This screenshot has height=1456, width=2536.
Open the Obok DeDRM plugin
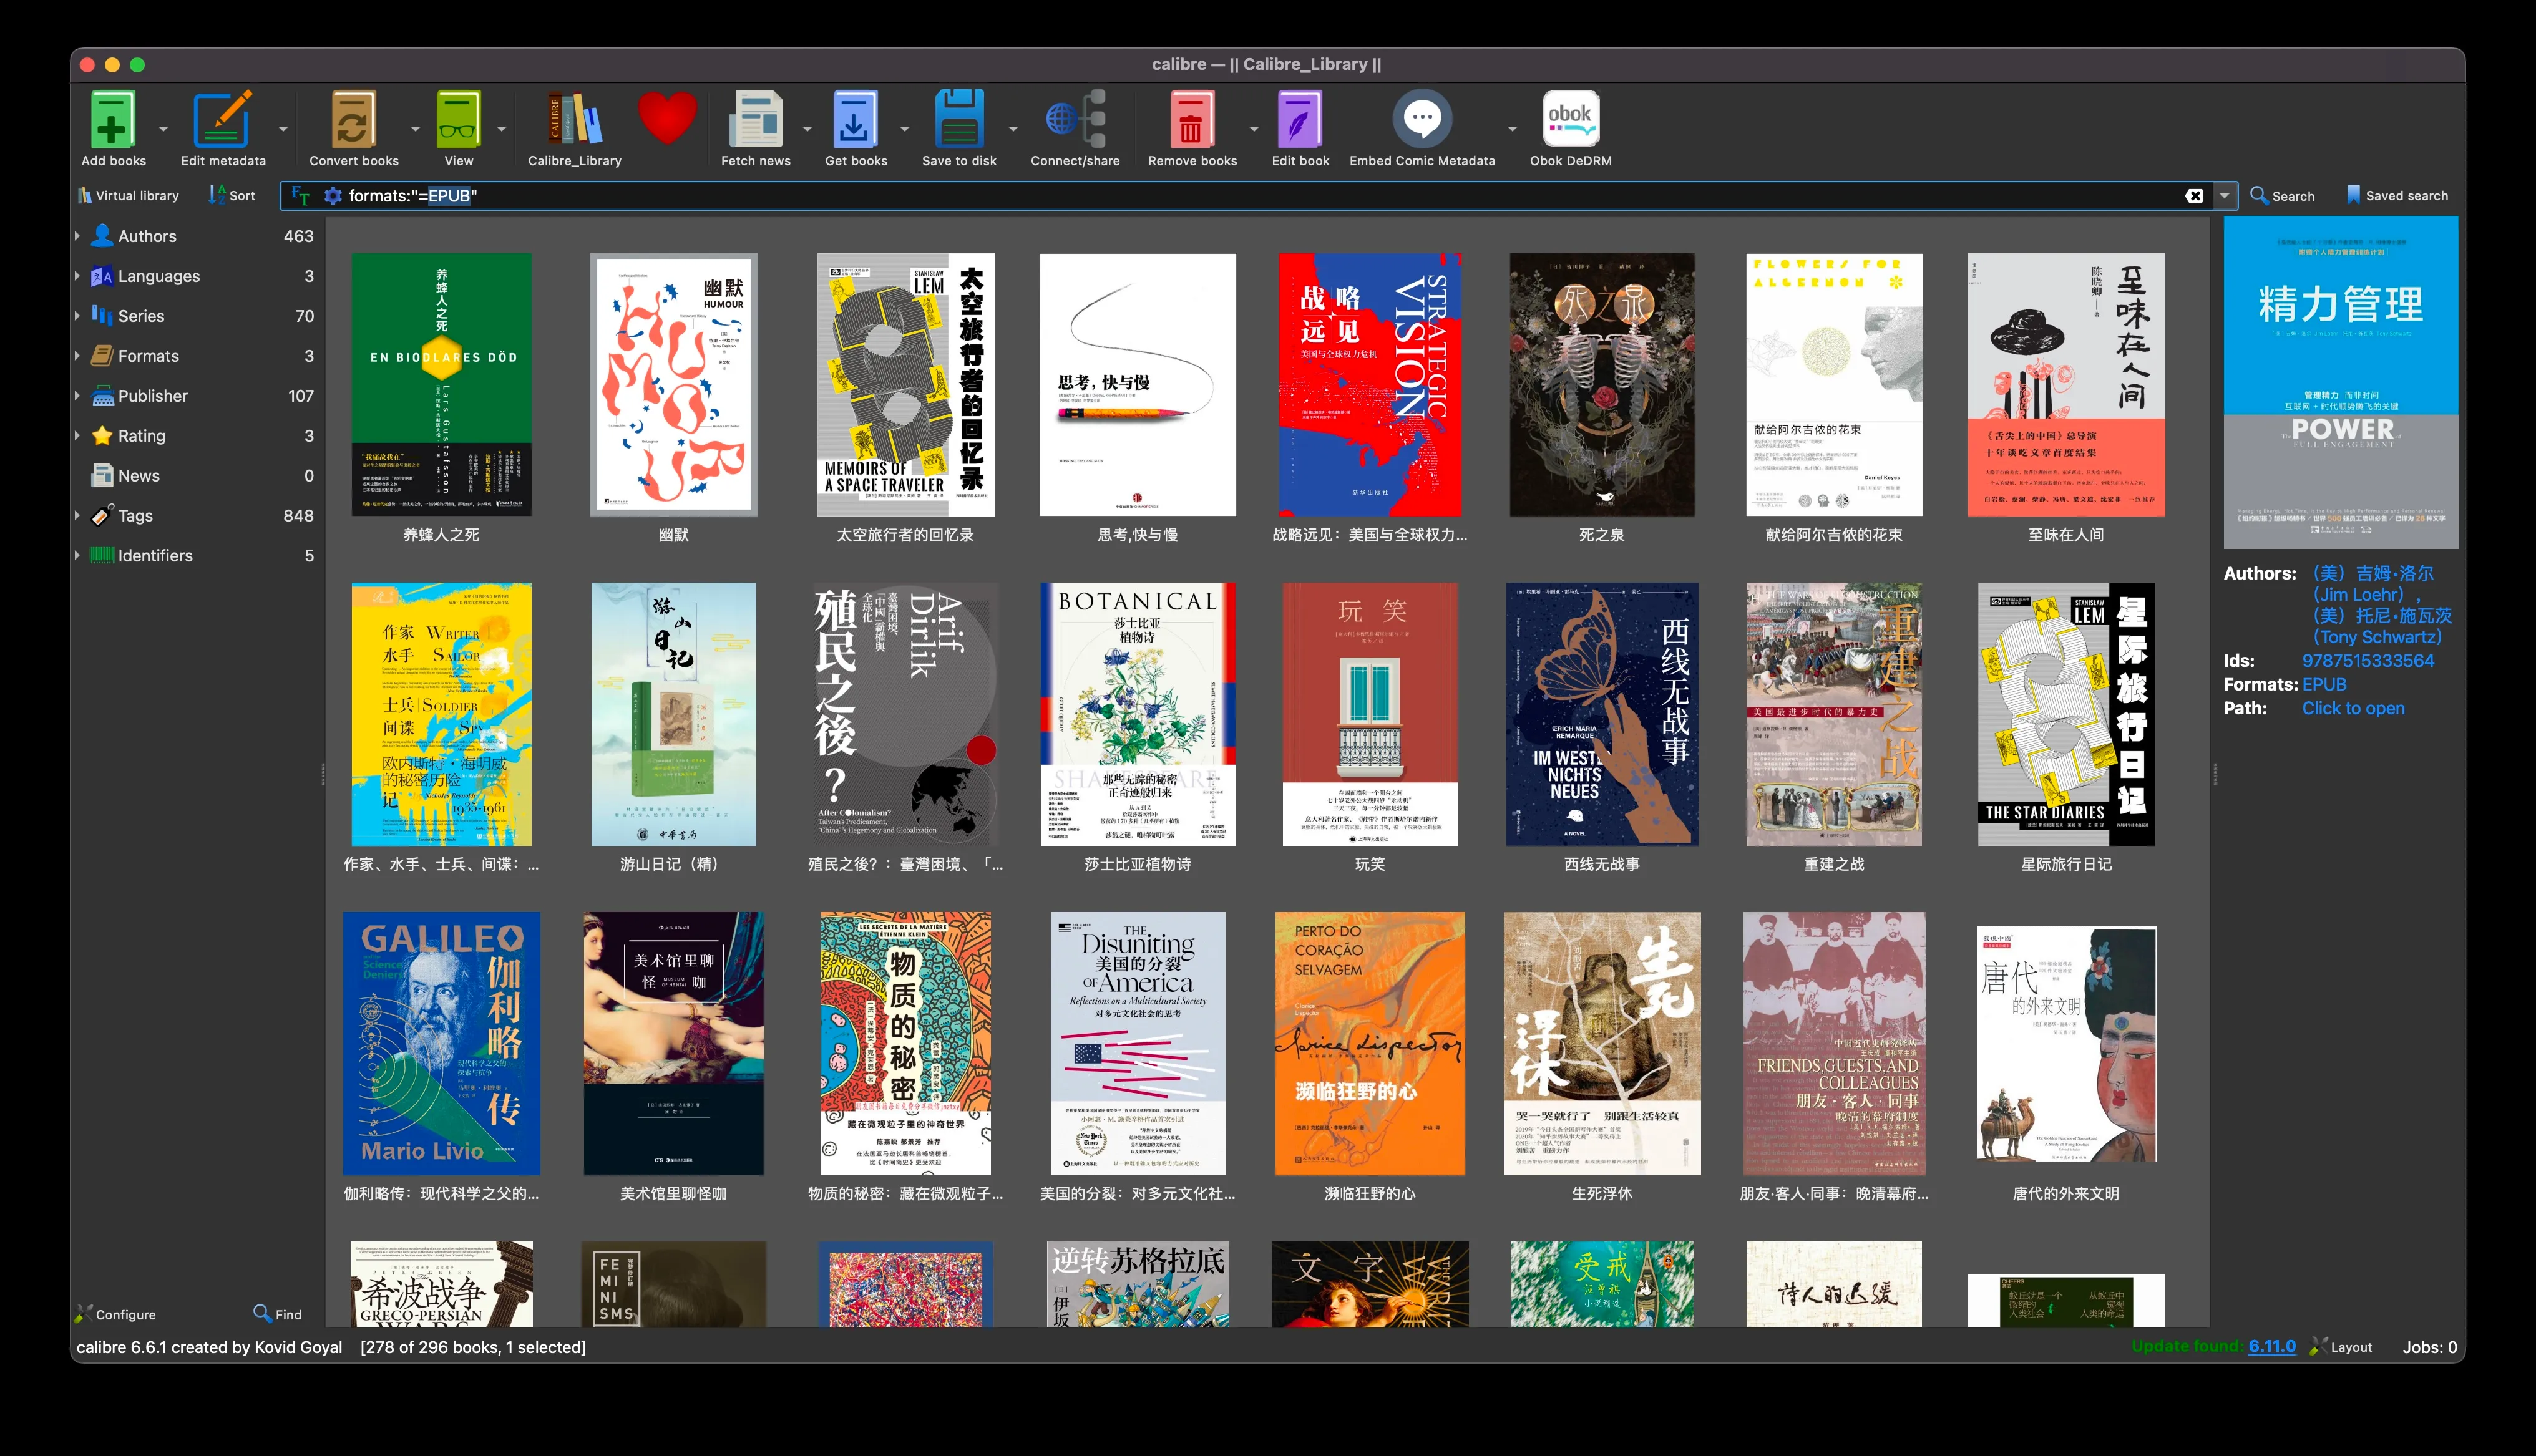1570,120
